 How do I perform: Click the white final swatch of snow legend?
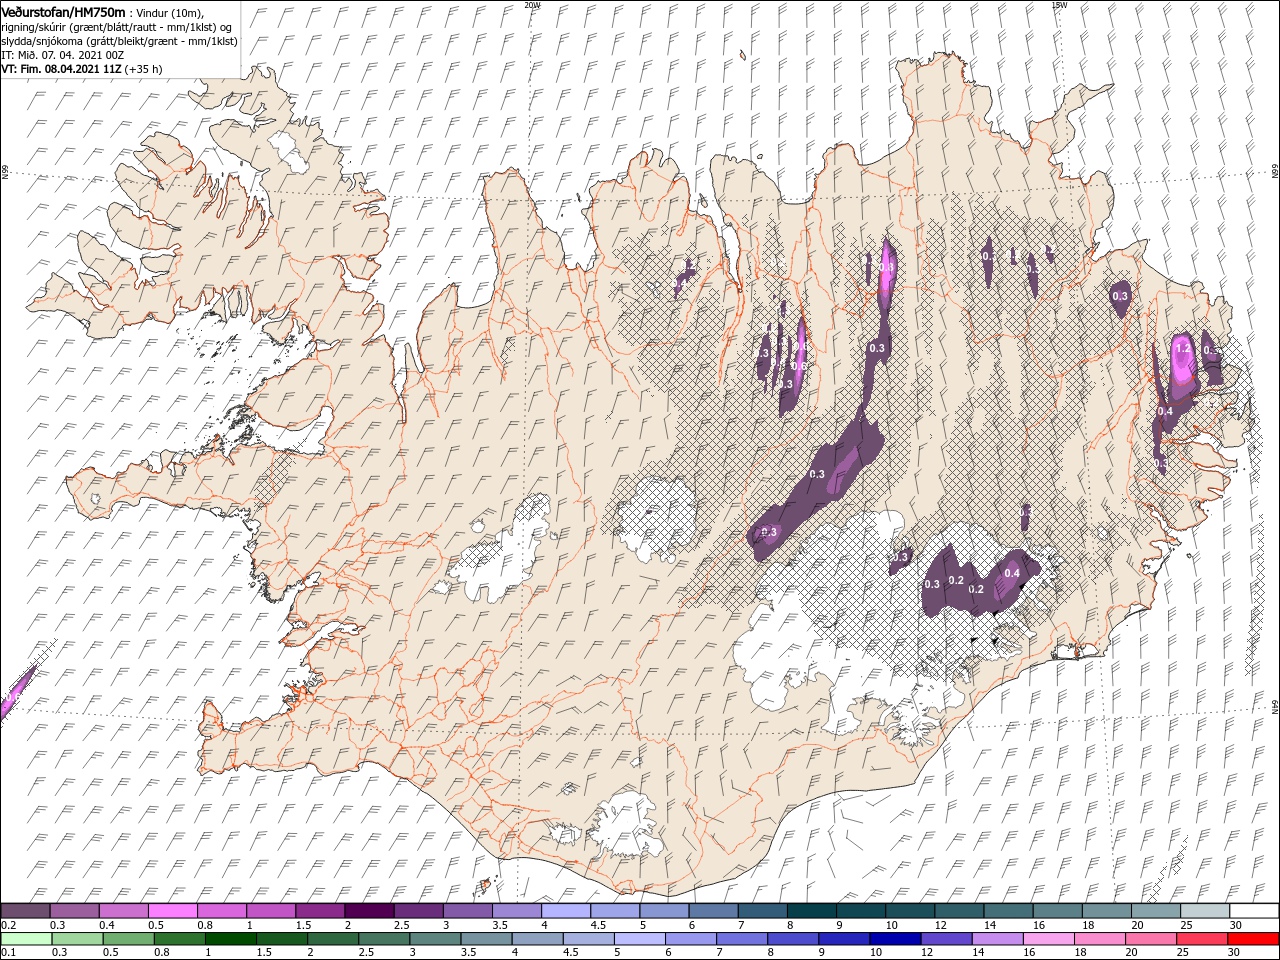[1254, 911]
